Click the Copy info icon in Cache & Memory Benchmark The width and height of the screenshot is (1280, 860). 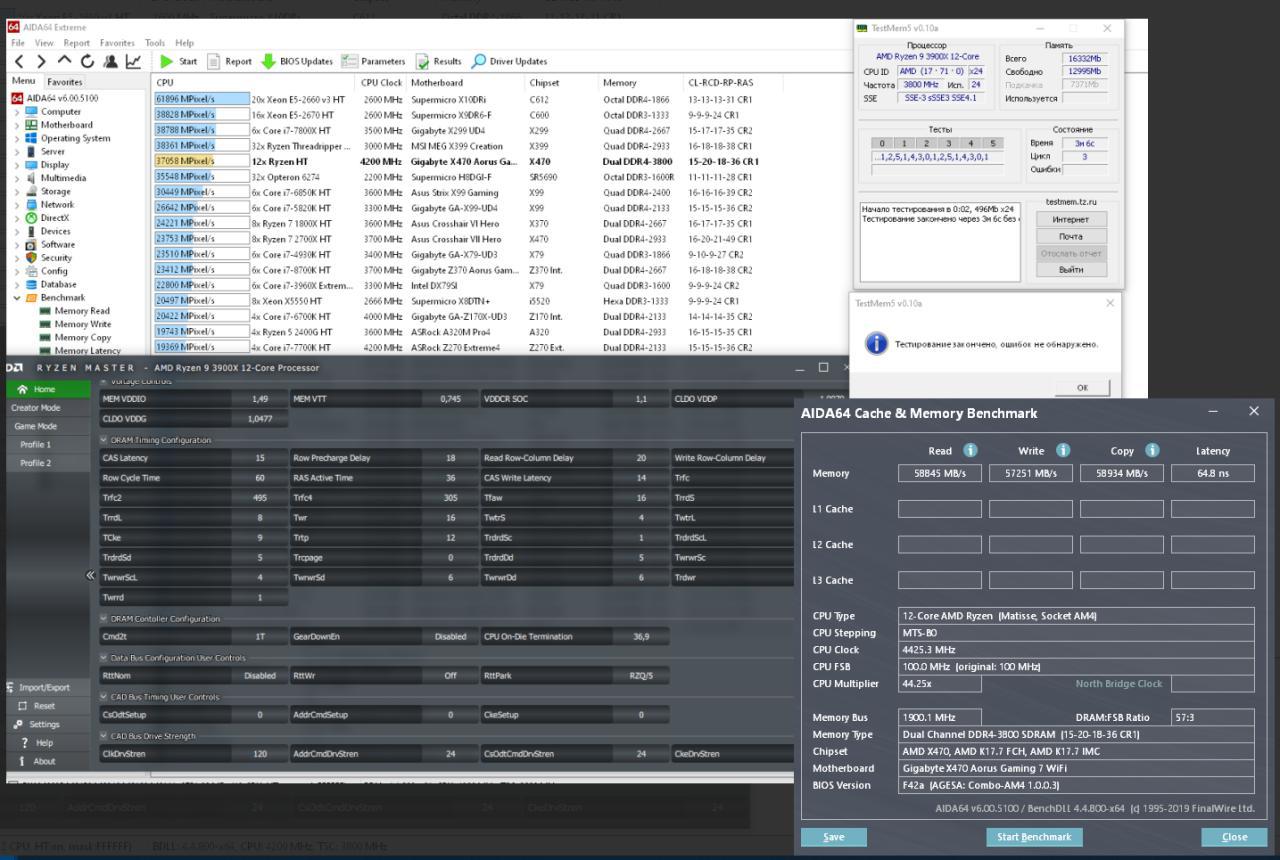[x=1151, y=451]
